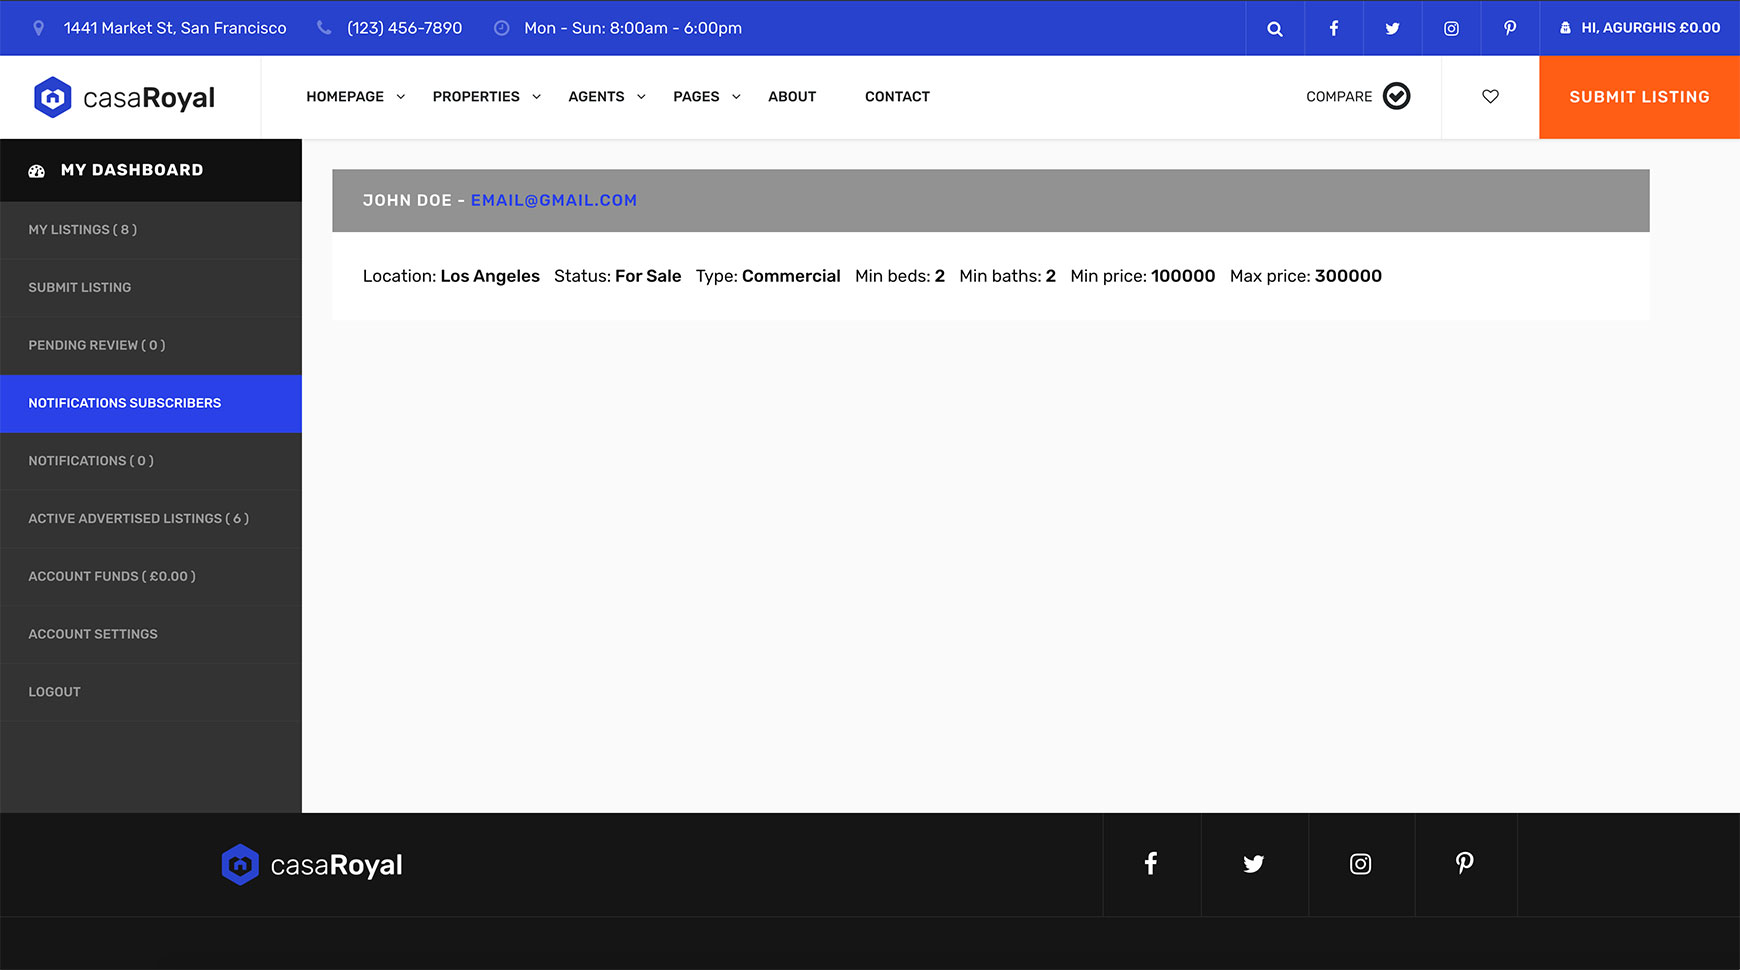Click the email@gmail.com link
Screen dimensions: 1740x970
click(x=554, y=201)
